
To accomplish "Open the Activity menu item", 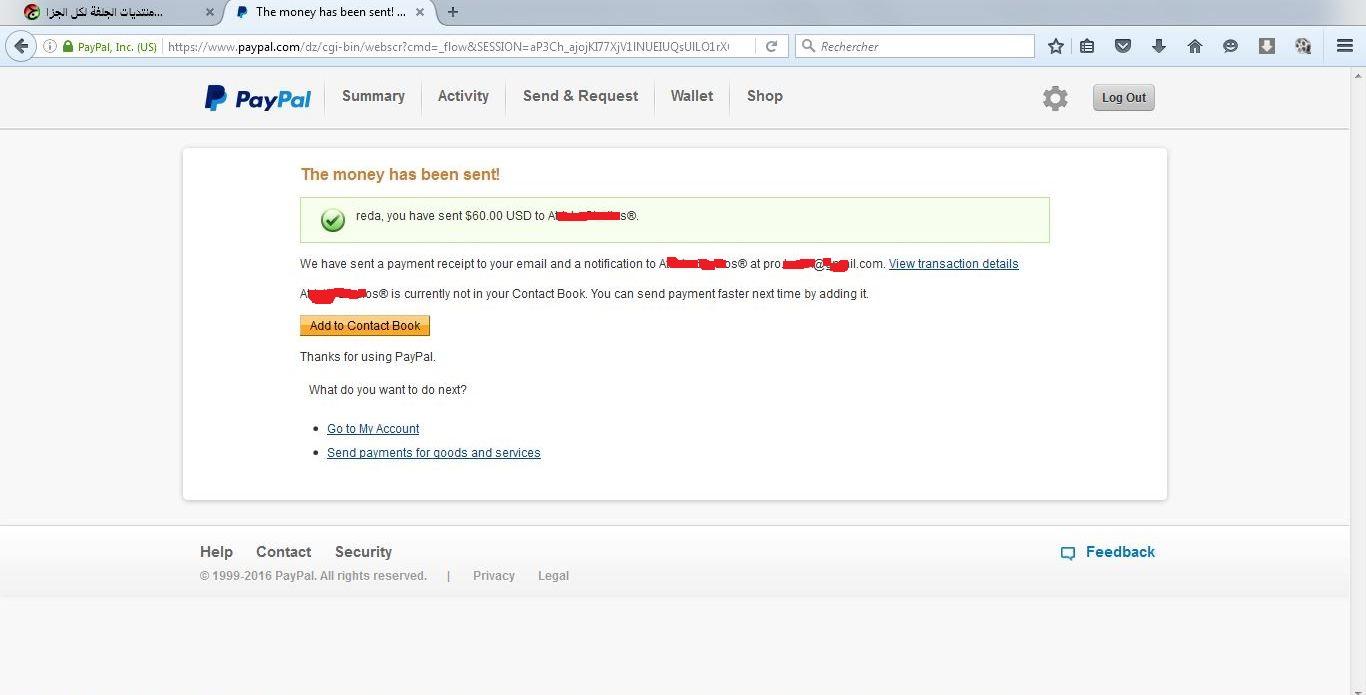I will (x=463, y=96).
